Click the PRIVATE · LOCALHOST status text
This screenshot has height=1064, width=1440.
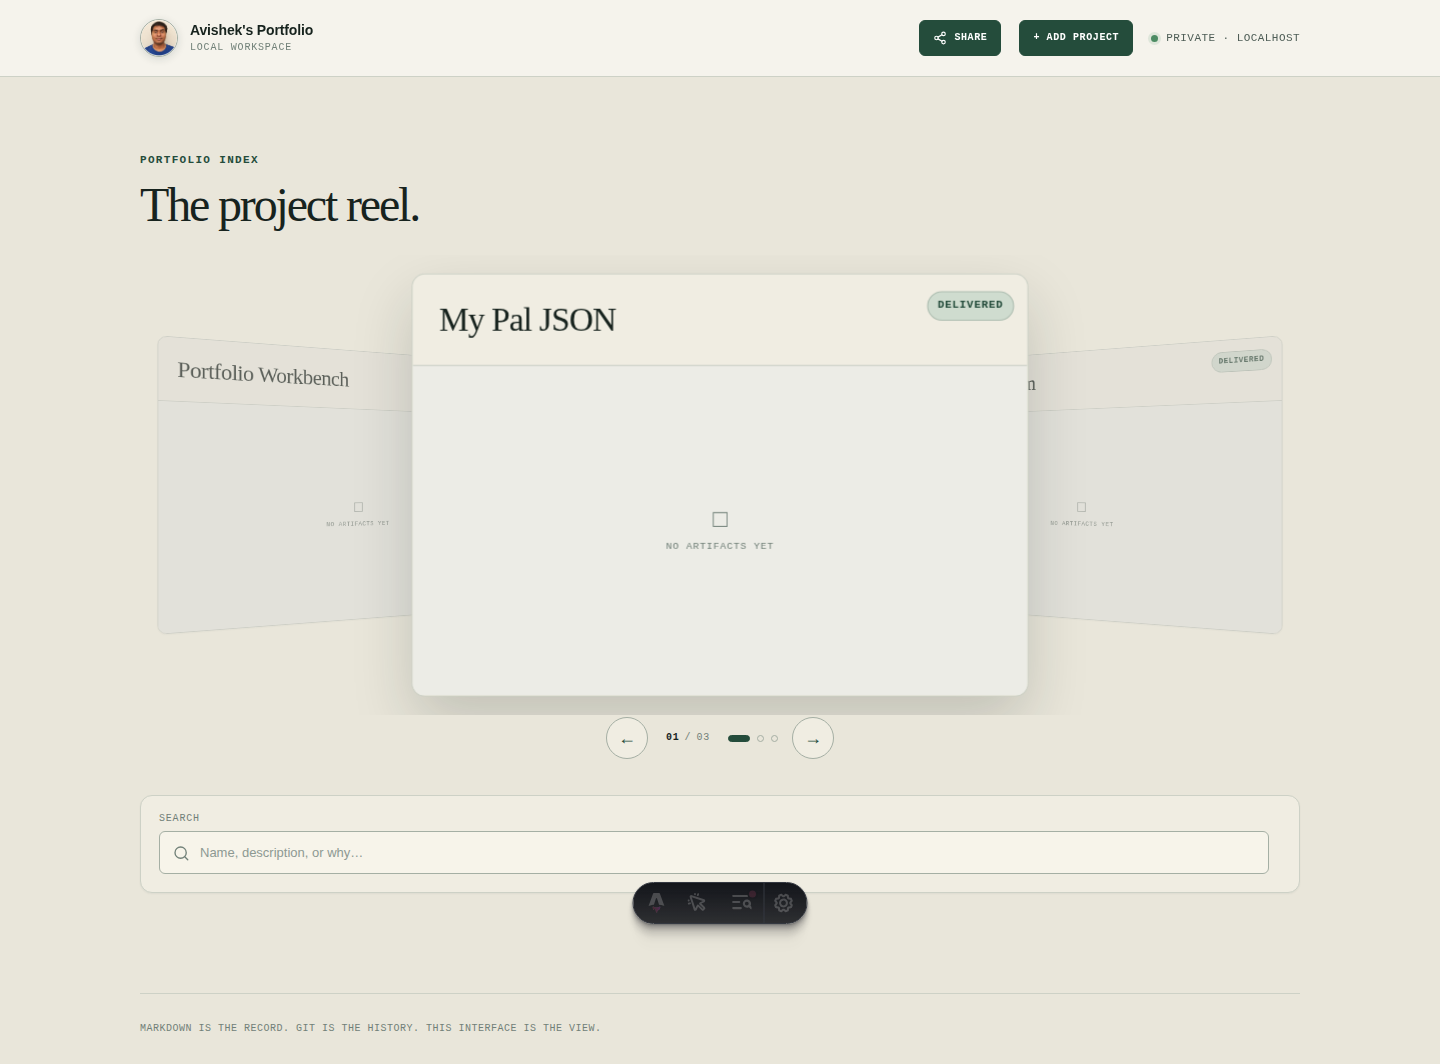[1233, 38]
